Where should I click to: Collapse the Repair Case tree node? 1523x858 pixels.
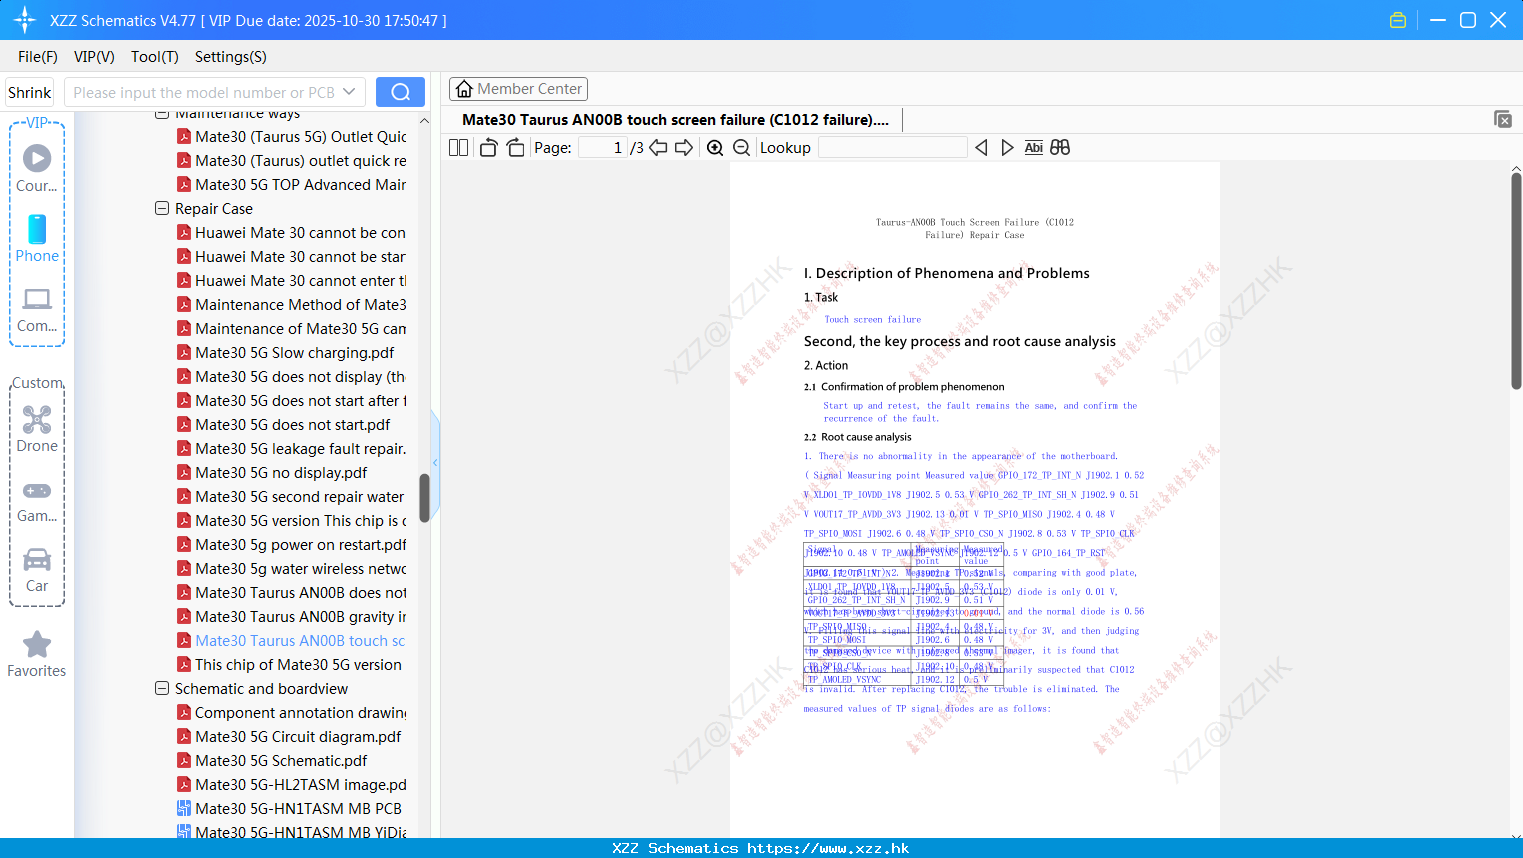pyautogui.click(x=162, y=208)
